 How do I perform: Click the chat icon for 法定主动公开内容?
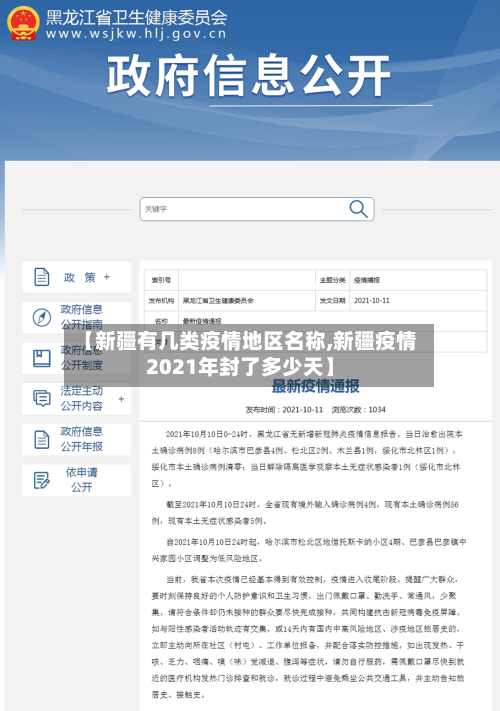[x=42, y=399]
